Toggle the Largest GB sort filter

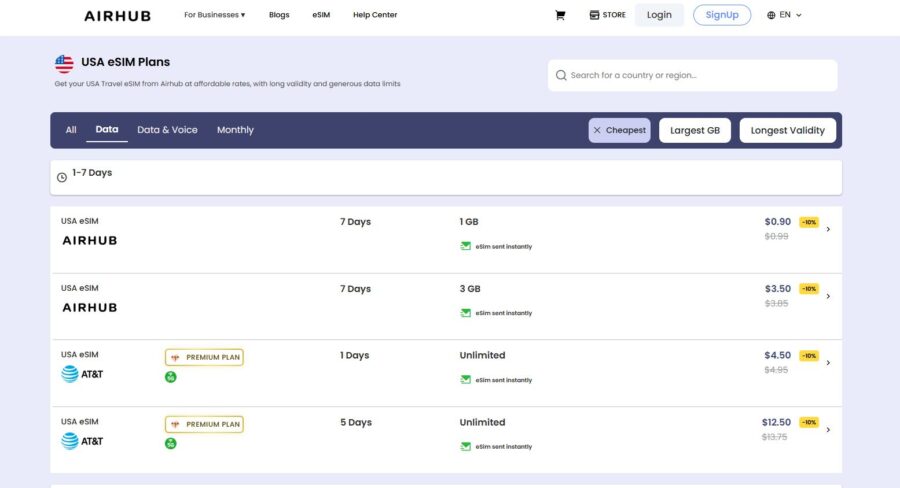coord(695,130)
